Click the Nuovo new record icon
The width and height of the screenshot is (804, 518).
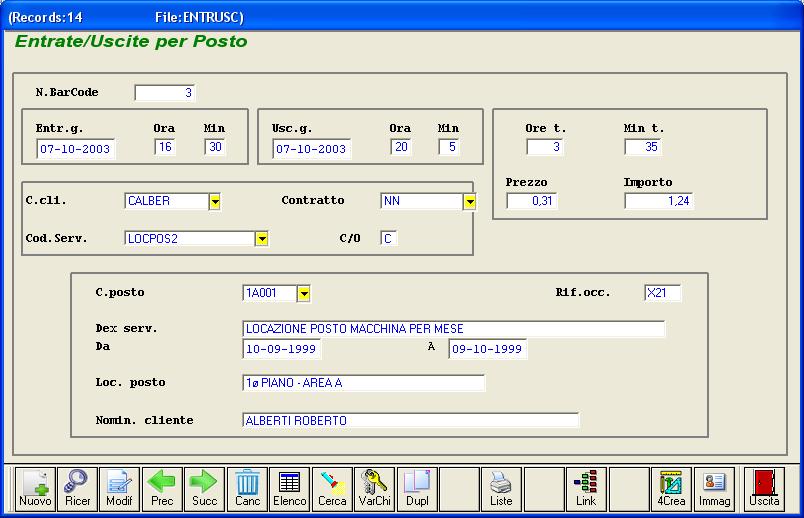[35, 489]
